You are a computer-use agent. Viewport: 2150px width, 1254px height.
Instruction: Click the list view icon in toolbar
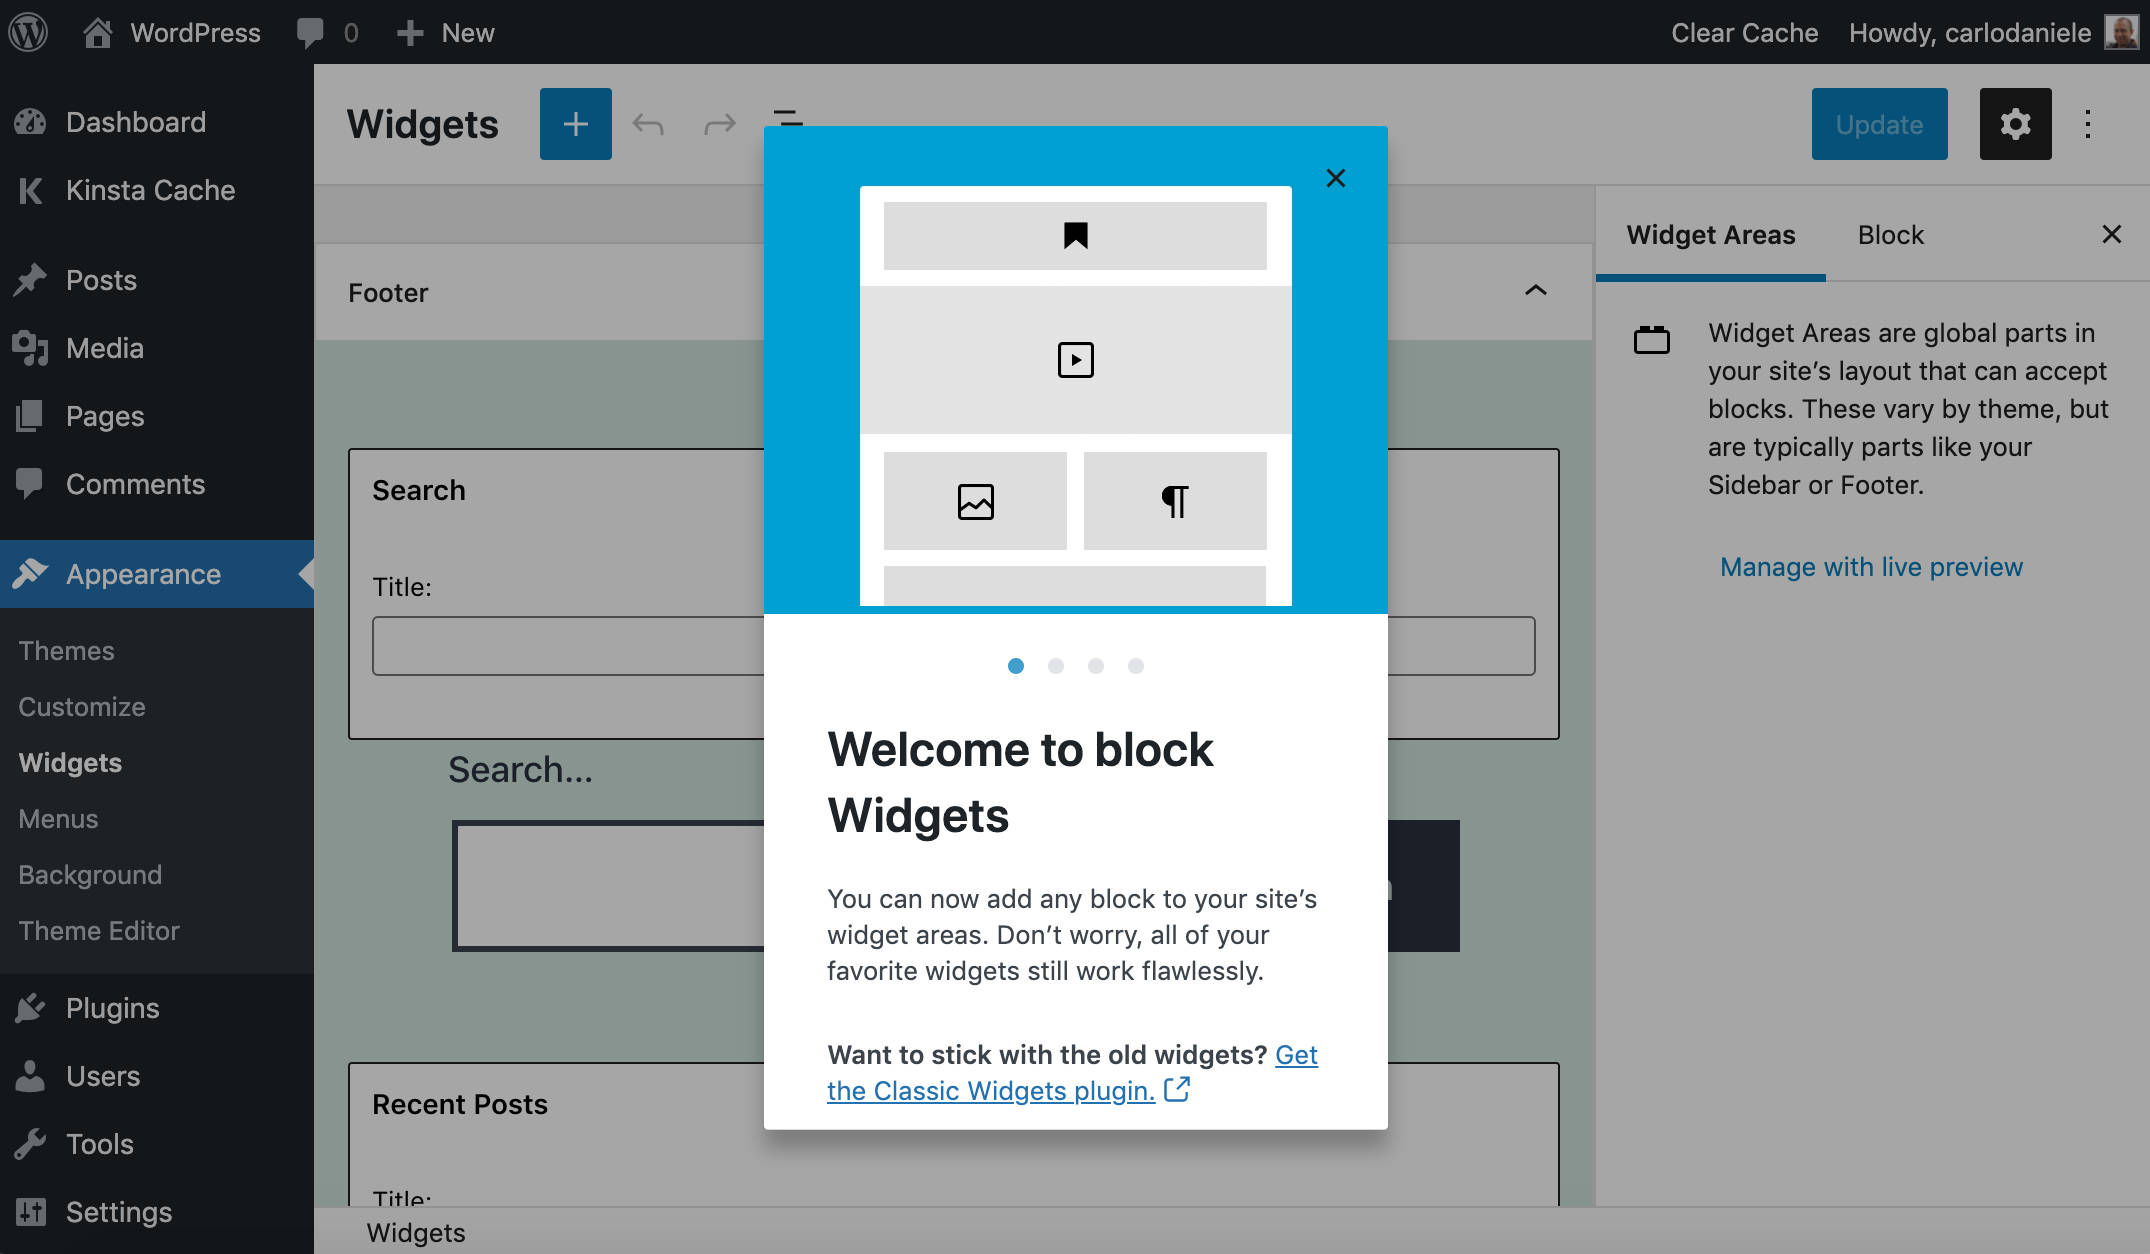[788, 122]
